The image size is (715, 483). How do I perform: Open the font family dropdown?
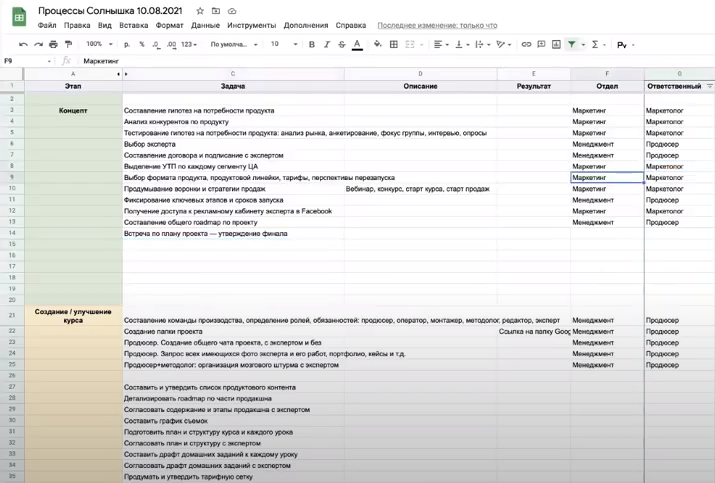point(233,44)
